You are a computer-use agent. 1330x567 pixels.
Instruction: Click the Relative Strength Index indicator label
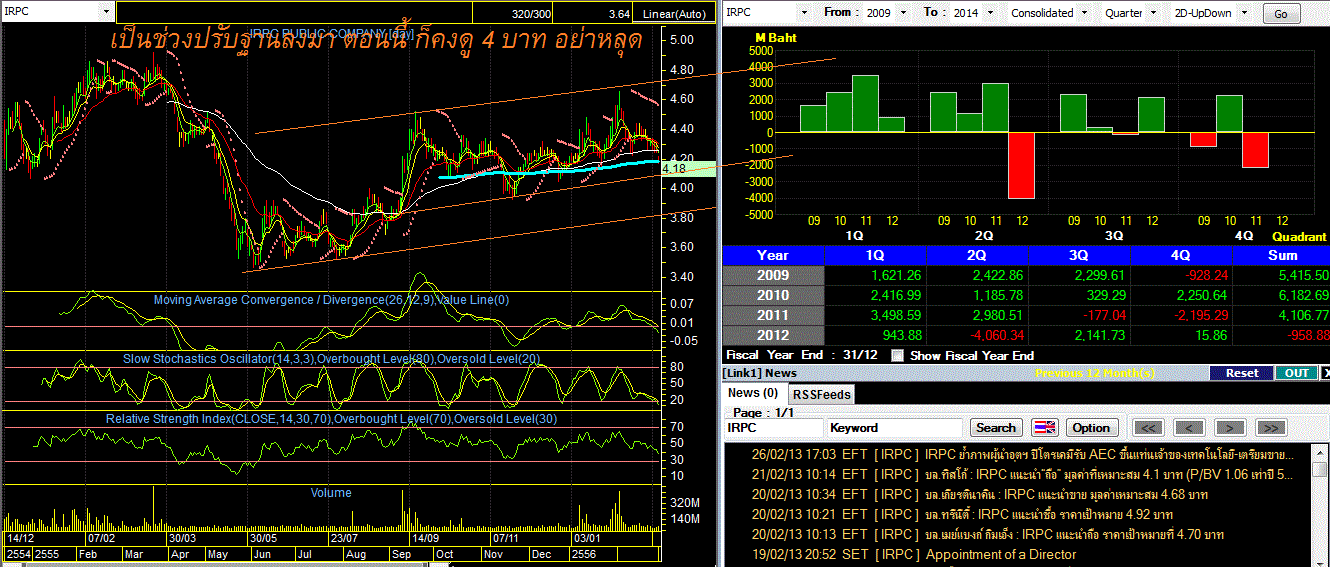(x=332, y=419)
